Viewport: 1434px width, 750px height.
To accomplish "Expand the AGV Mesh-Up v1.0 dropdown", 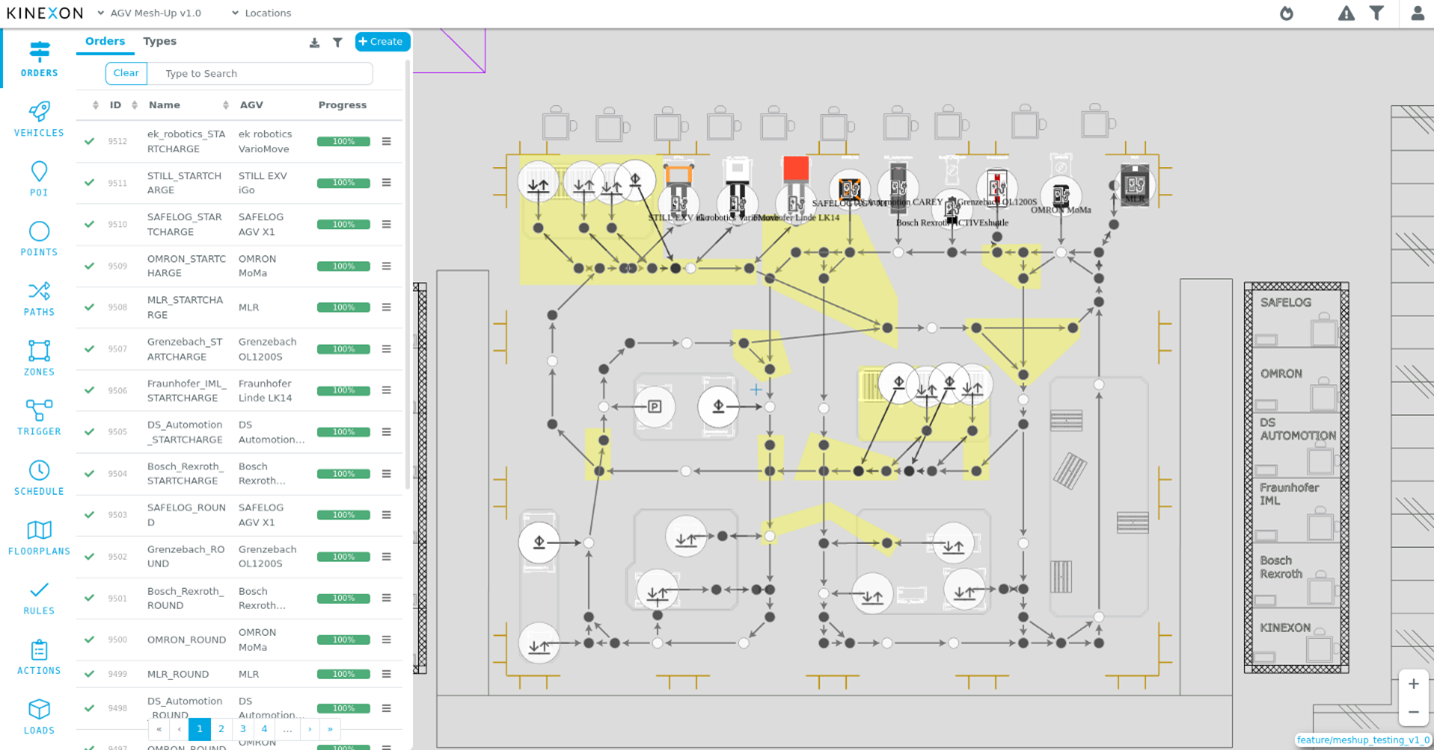I will (149, 13).
